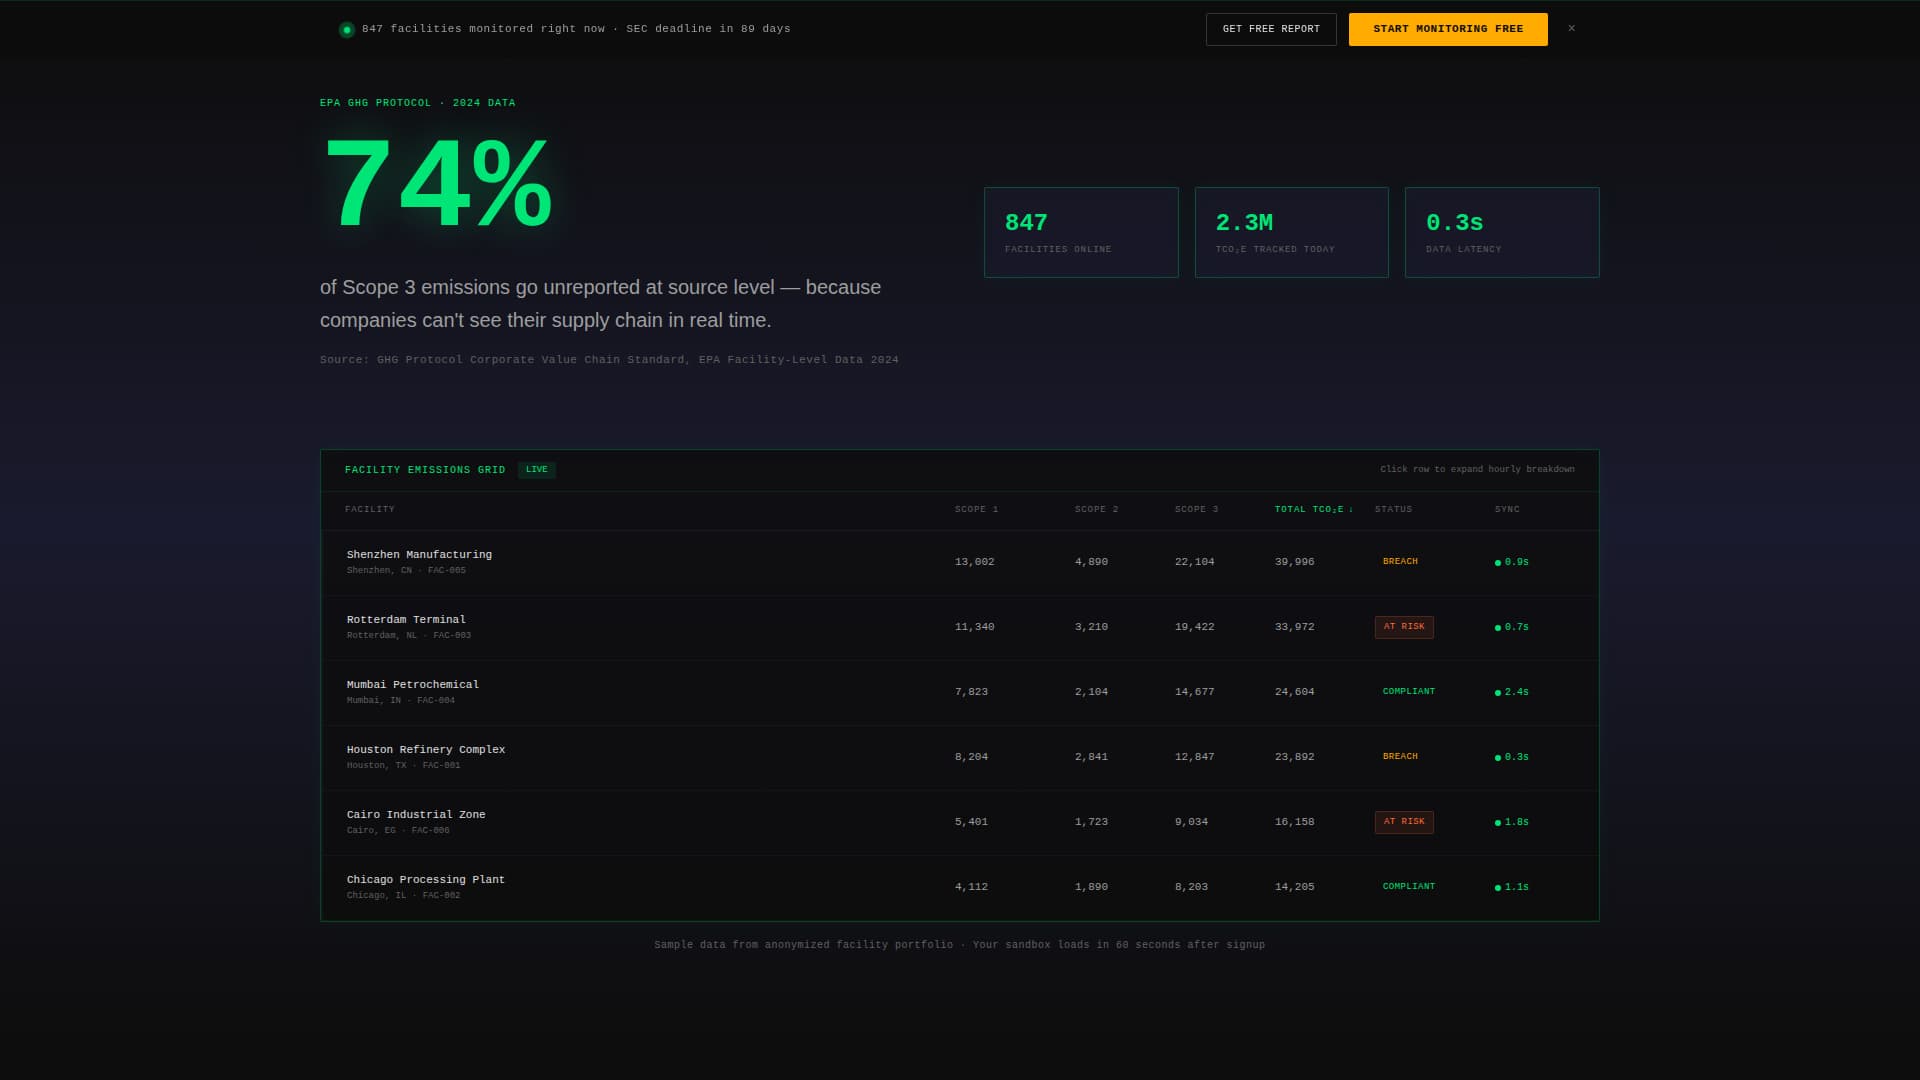Image resolution: width=1920 pixels, height=1080 pixels.
Task: Click the 0.9s sync indicator for Shenzhen
Action: click(x=1512, y=562)
